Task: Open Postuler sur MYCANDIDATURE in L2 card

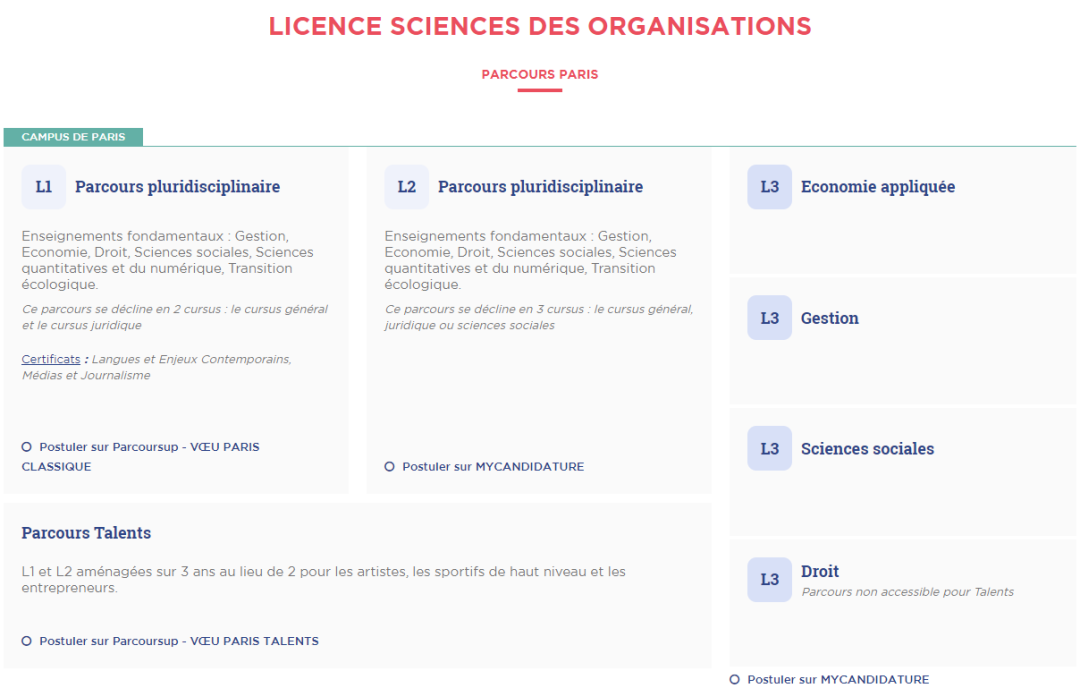Action: [492, 466]
